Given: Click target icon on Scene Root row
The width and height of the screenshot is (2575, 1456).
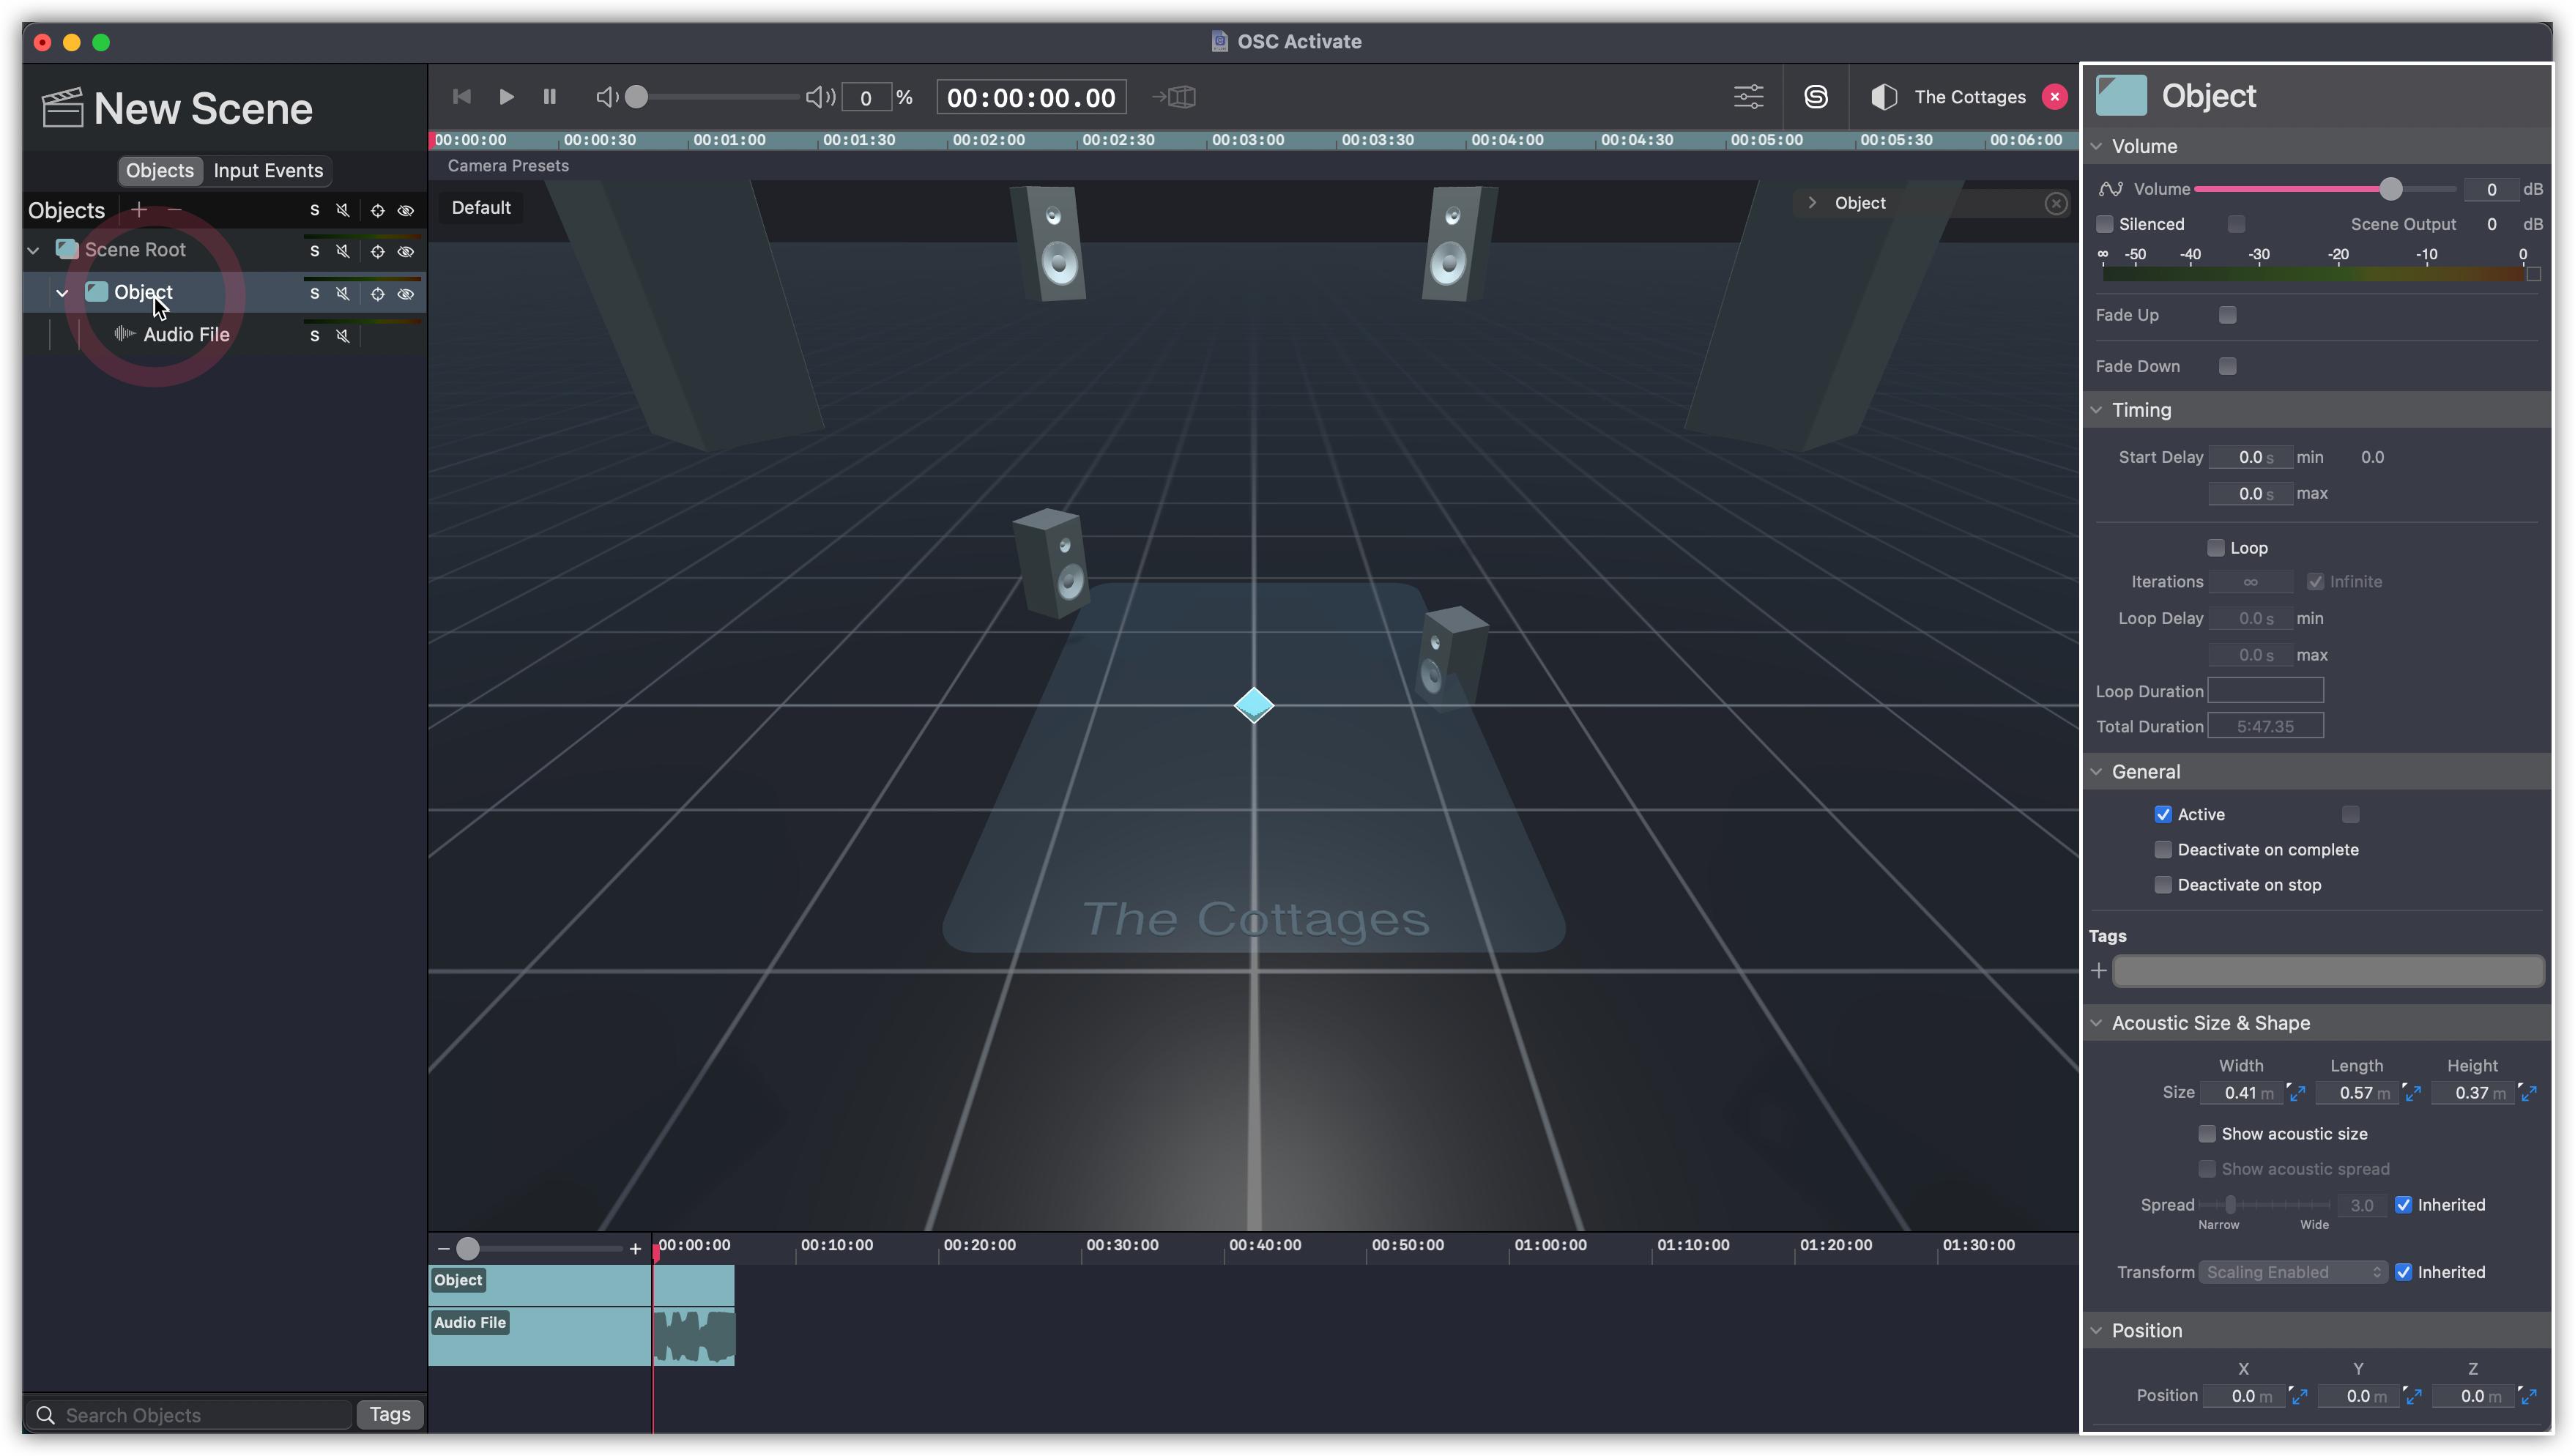Looking at the screenshot, I should [x=377, y=252].
